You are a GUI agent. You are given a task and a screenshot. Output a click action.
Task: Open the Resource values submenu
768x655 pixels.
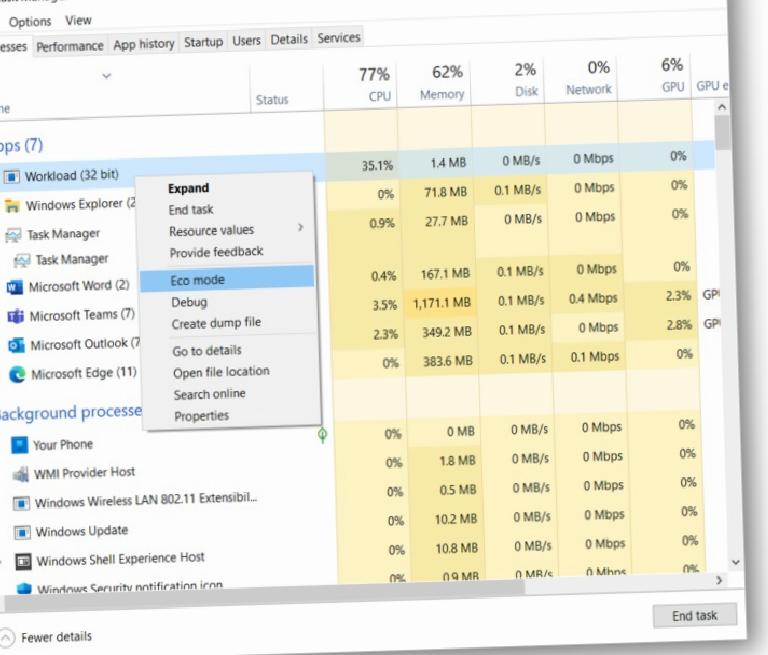click(x=211, y=231)
